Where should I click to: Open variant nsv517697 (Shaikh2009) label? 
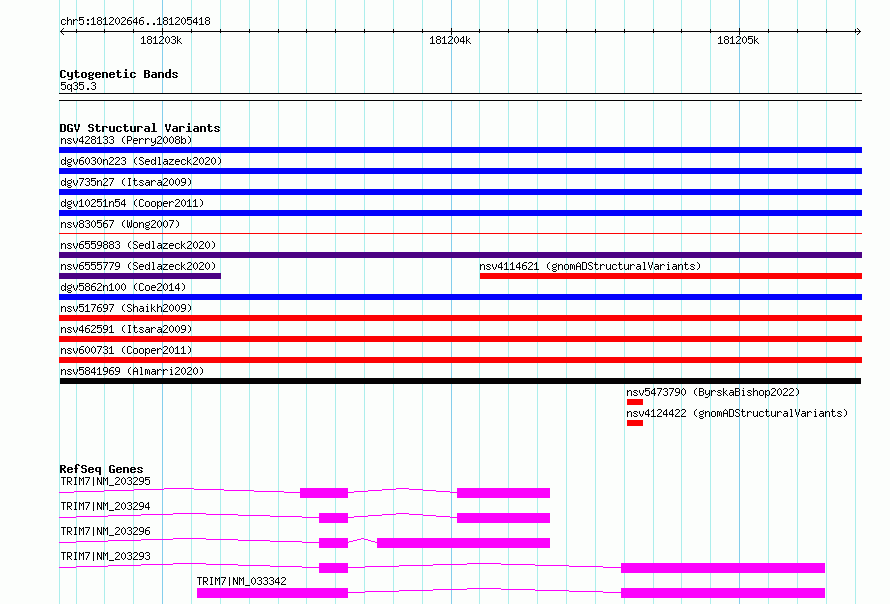point(126,308)
